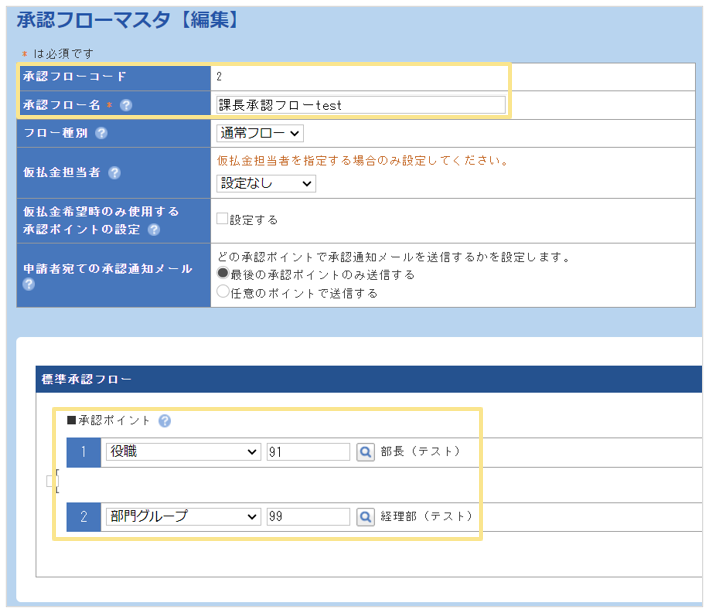The image size is (709, 612).
Task: Expand the 設定なし dropdown
Action: coord(266,183)
